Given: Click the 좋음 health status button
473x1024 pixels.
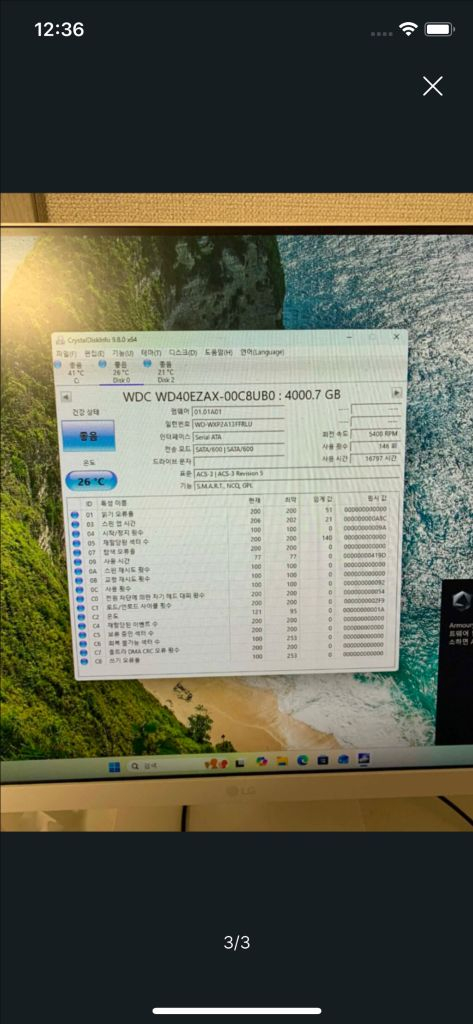Looking at the screenshot, I should coord(88,436).
